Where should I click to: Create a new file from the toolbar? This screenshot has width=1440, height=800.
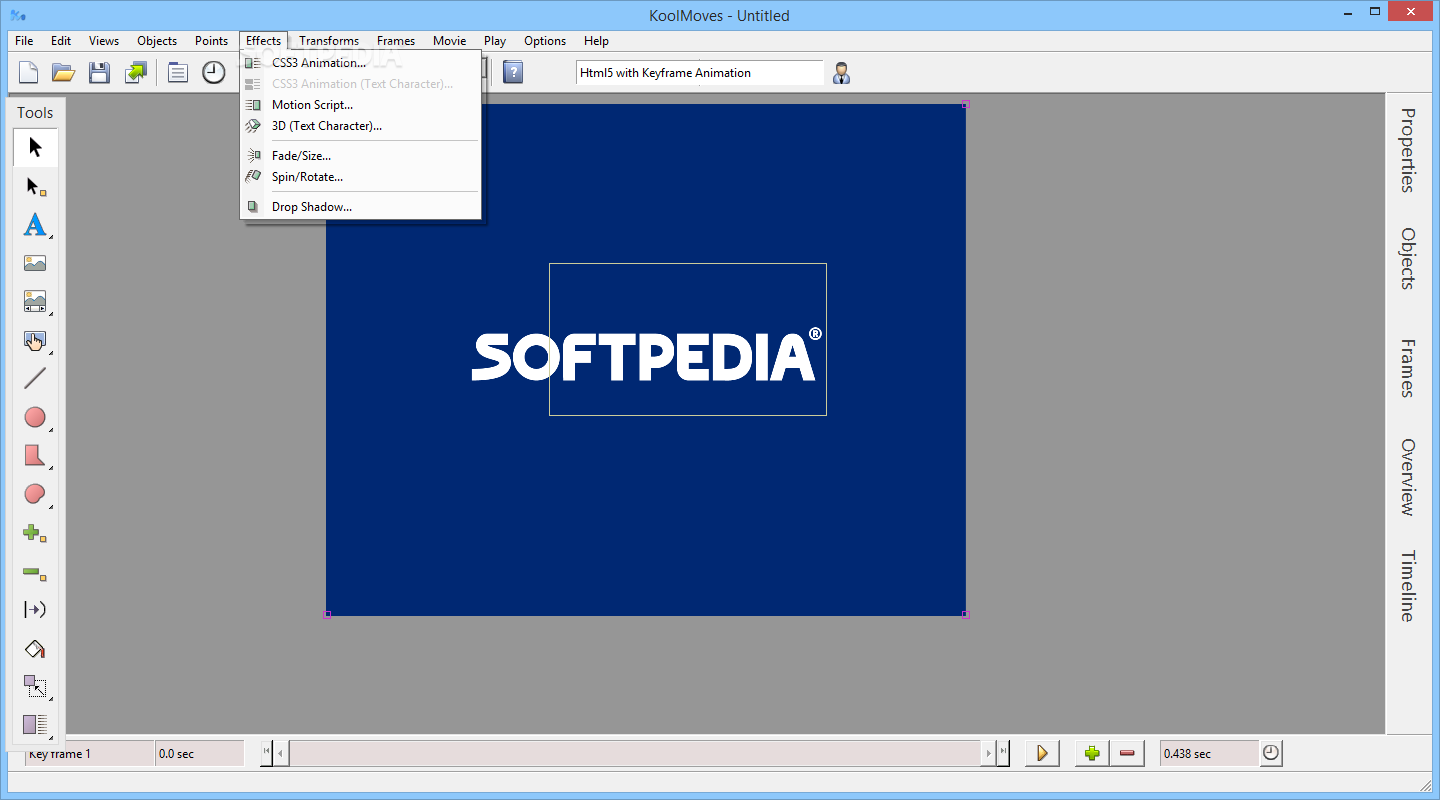click(x=29, y=72)
